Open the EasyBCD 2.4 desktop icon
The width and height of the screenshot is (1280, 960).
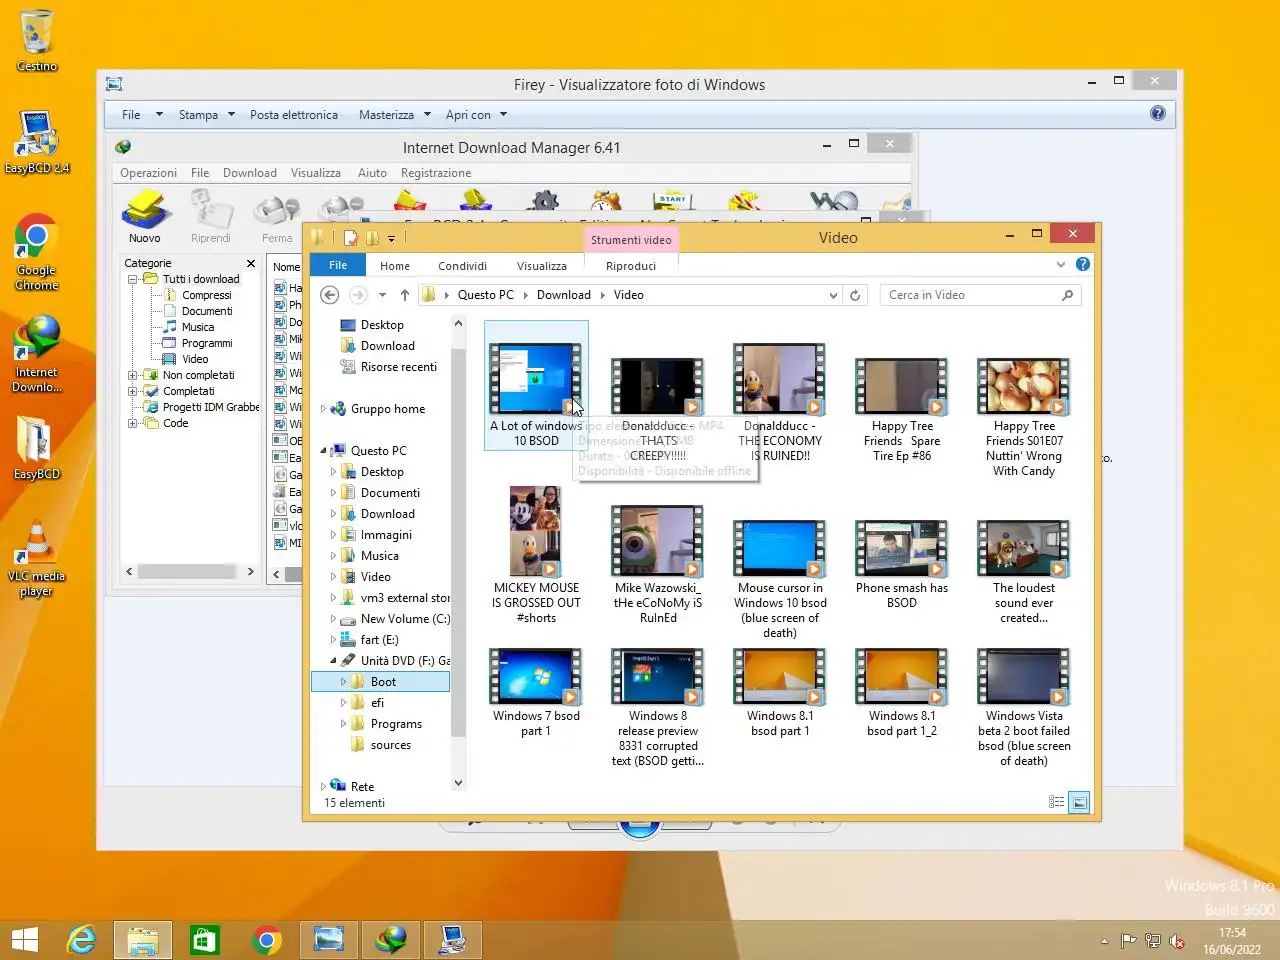pos(37,142)
